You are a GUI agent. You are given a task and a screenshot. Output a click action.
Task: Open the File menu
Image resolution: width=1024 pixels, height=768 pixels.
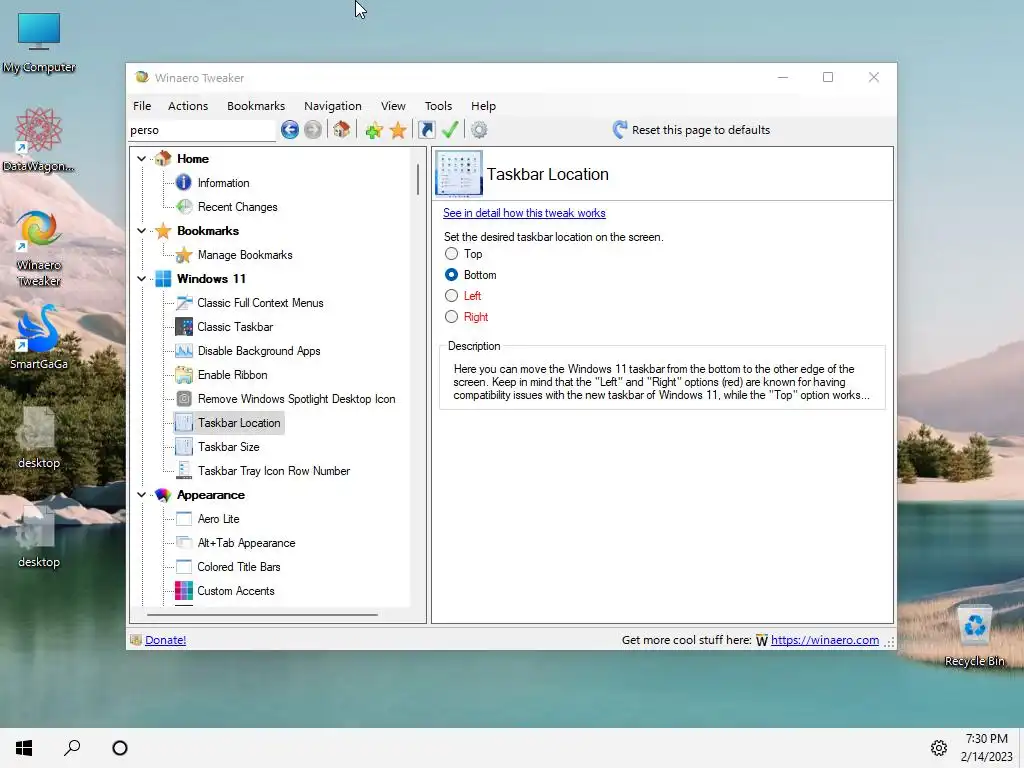(x=142, y=106)
